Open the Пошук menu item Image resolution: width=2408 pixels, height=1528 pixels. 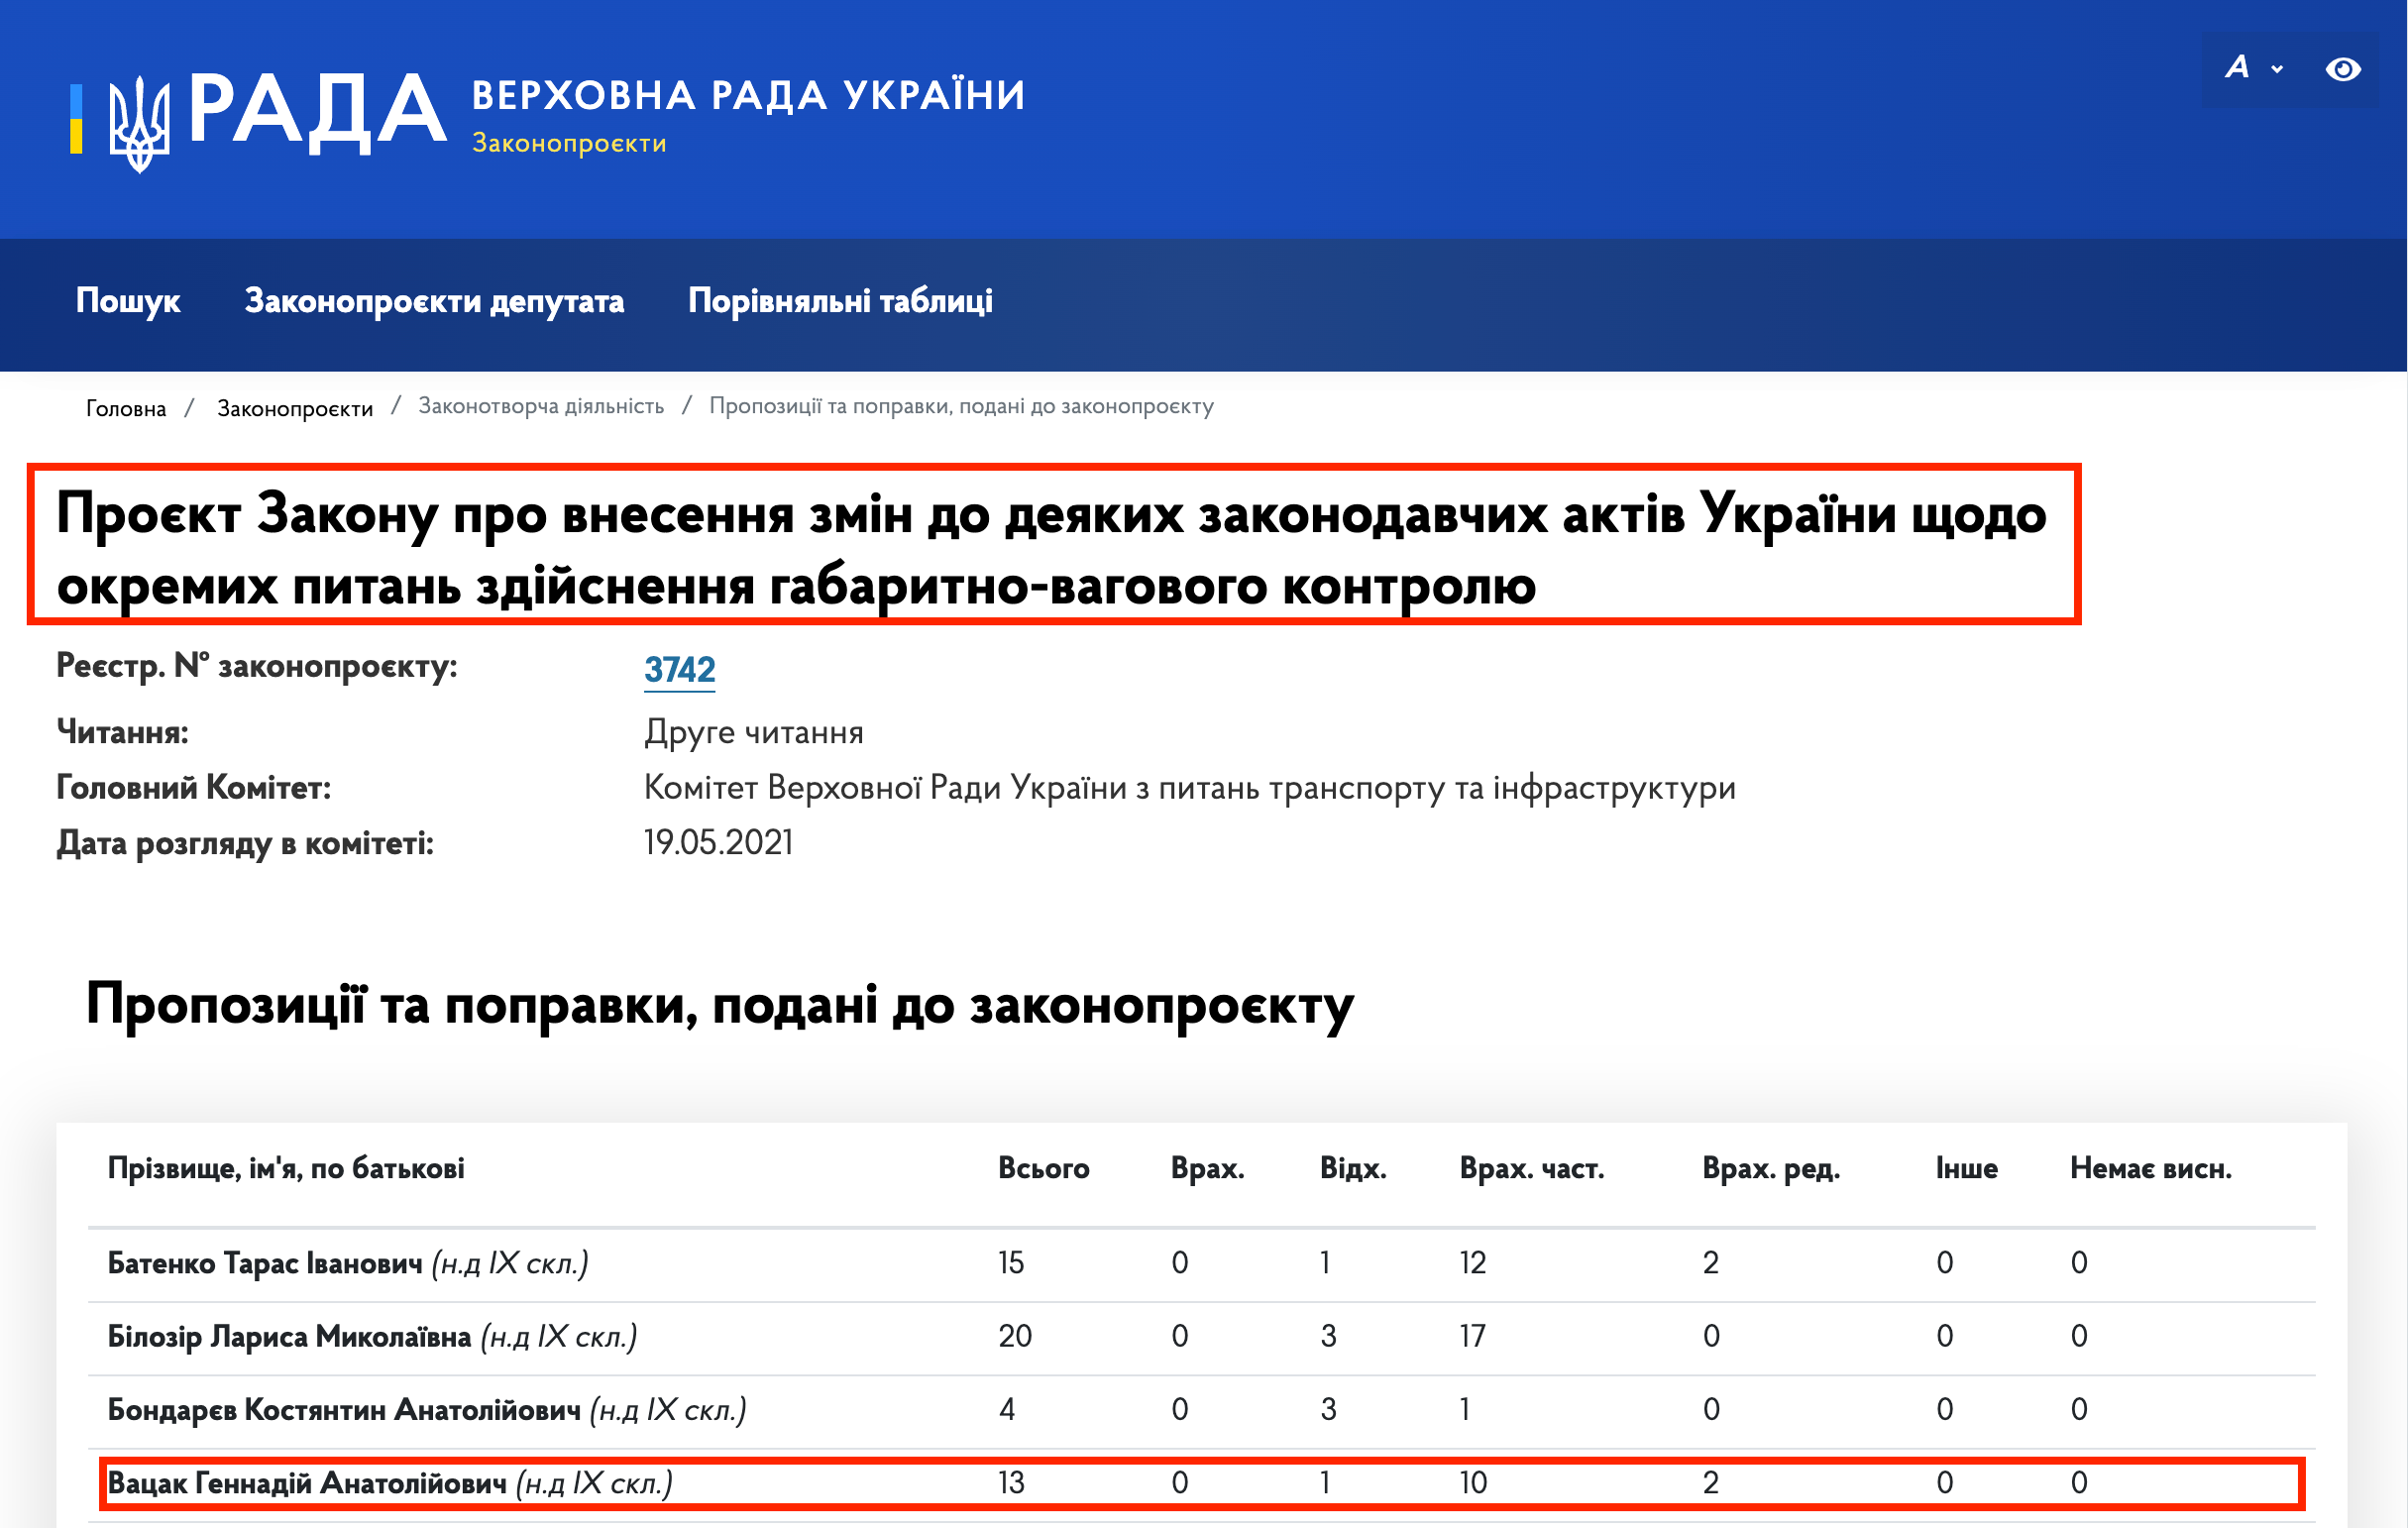(x=128, y=301)
